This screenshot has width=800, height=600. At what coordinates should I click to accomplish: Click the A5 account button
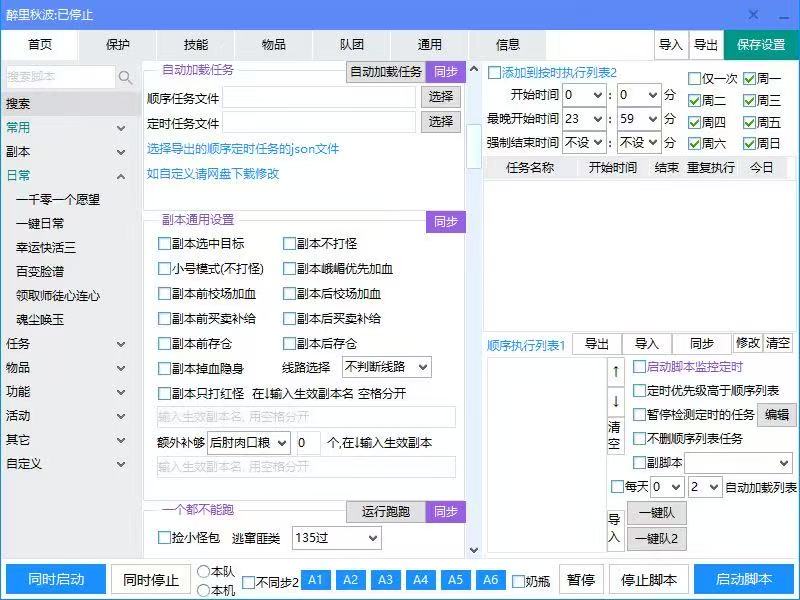(x=455, y=580)
